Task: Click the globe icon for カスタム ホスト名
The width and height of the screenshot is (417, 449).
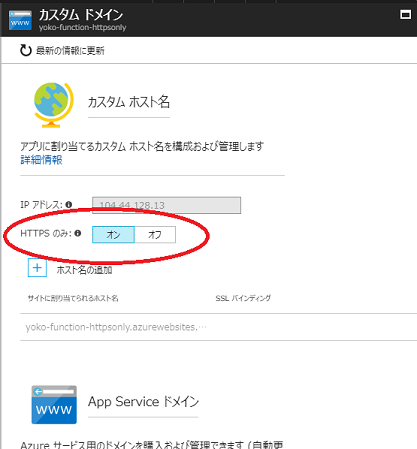Action: click(x=53, y=105)
